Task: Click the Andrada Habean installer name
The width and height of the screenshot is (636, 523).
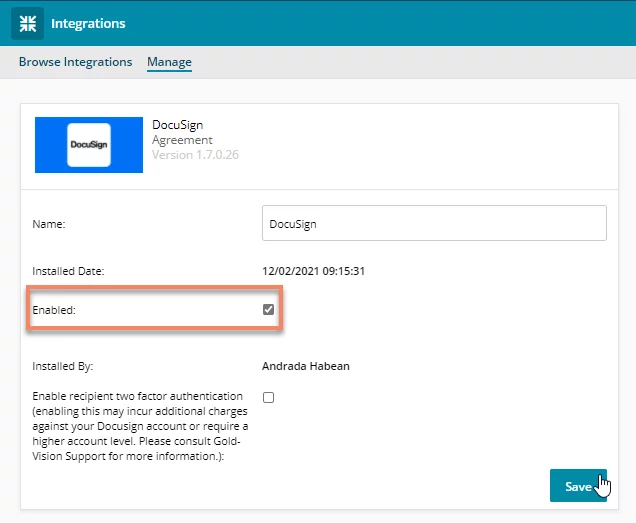Action: pyautogui.click(x=306, y=366)
